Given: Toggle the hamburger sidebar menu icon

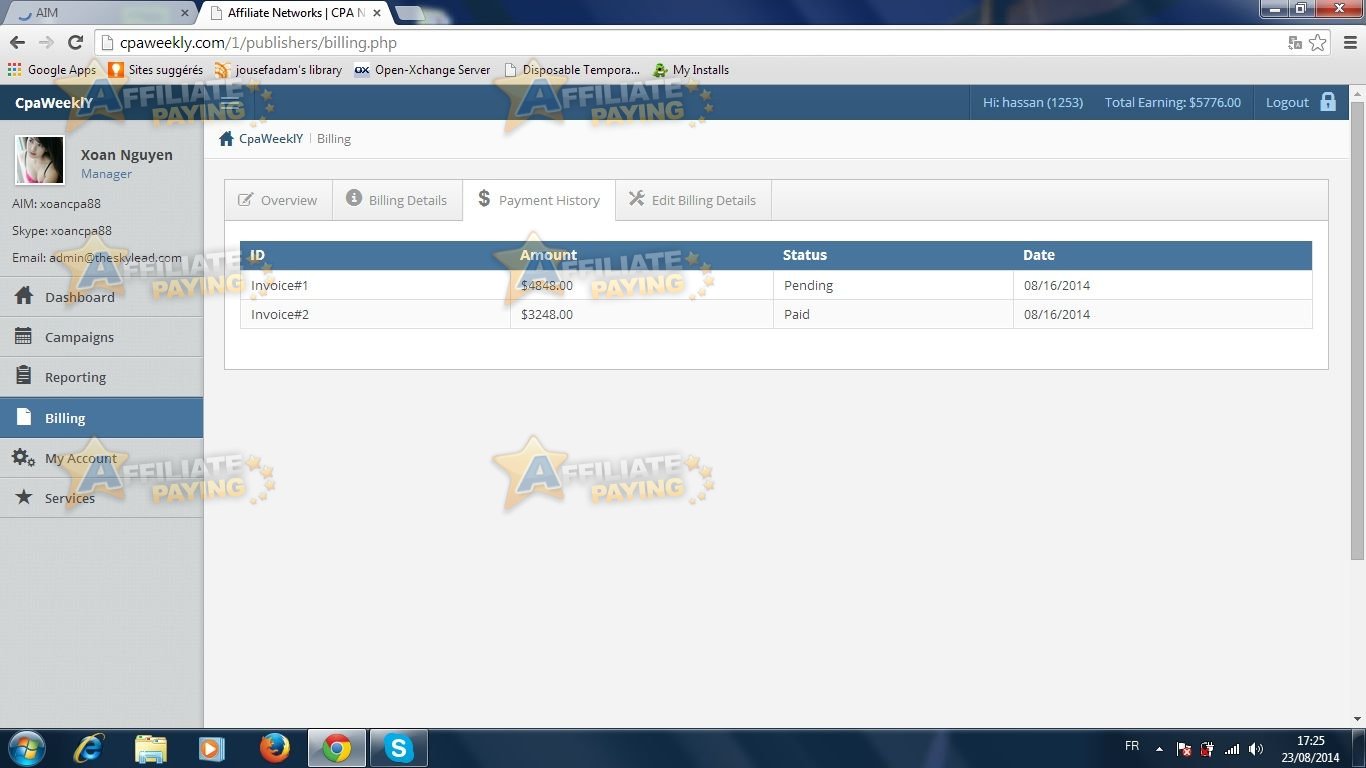Looking at the screenshot, I should (230, 103).
